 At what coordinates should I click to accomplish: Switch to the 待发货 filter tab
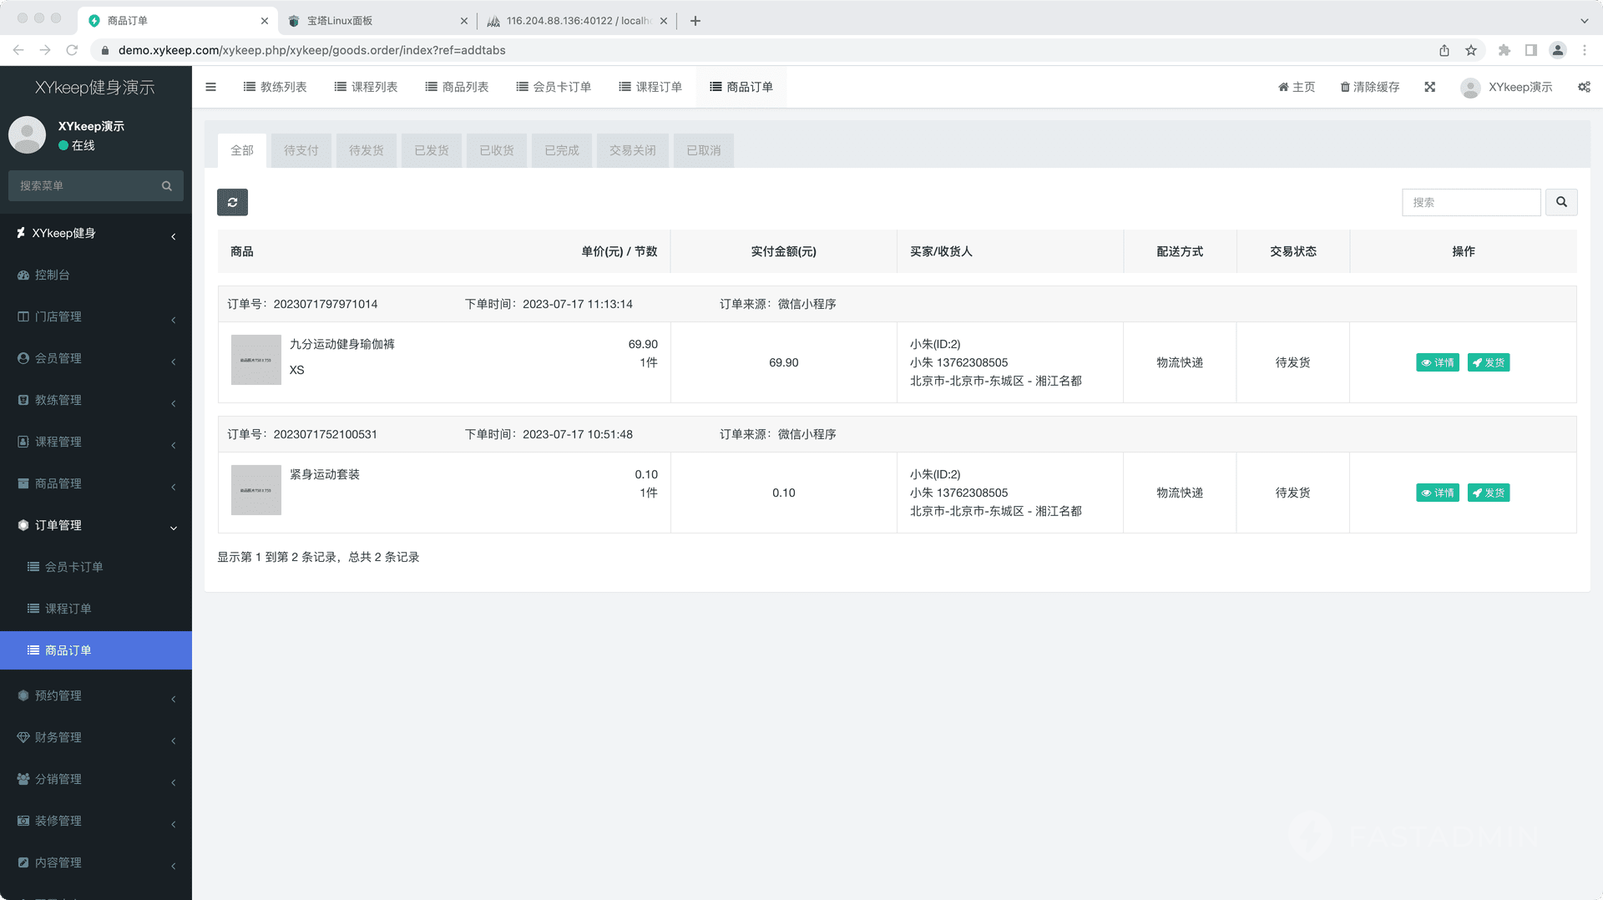click(x=366, y=151)
